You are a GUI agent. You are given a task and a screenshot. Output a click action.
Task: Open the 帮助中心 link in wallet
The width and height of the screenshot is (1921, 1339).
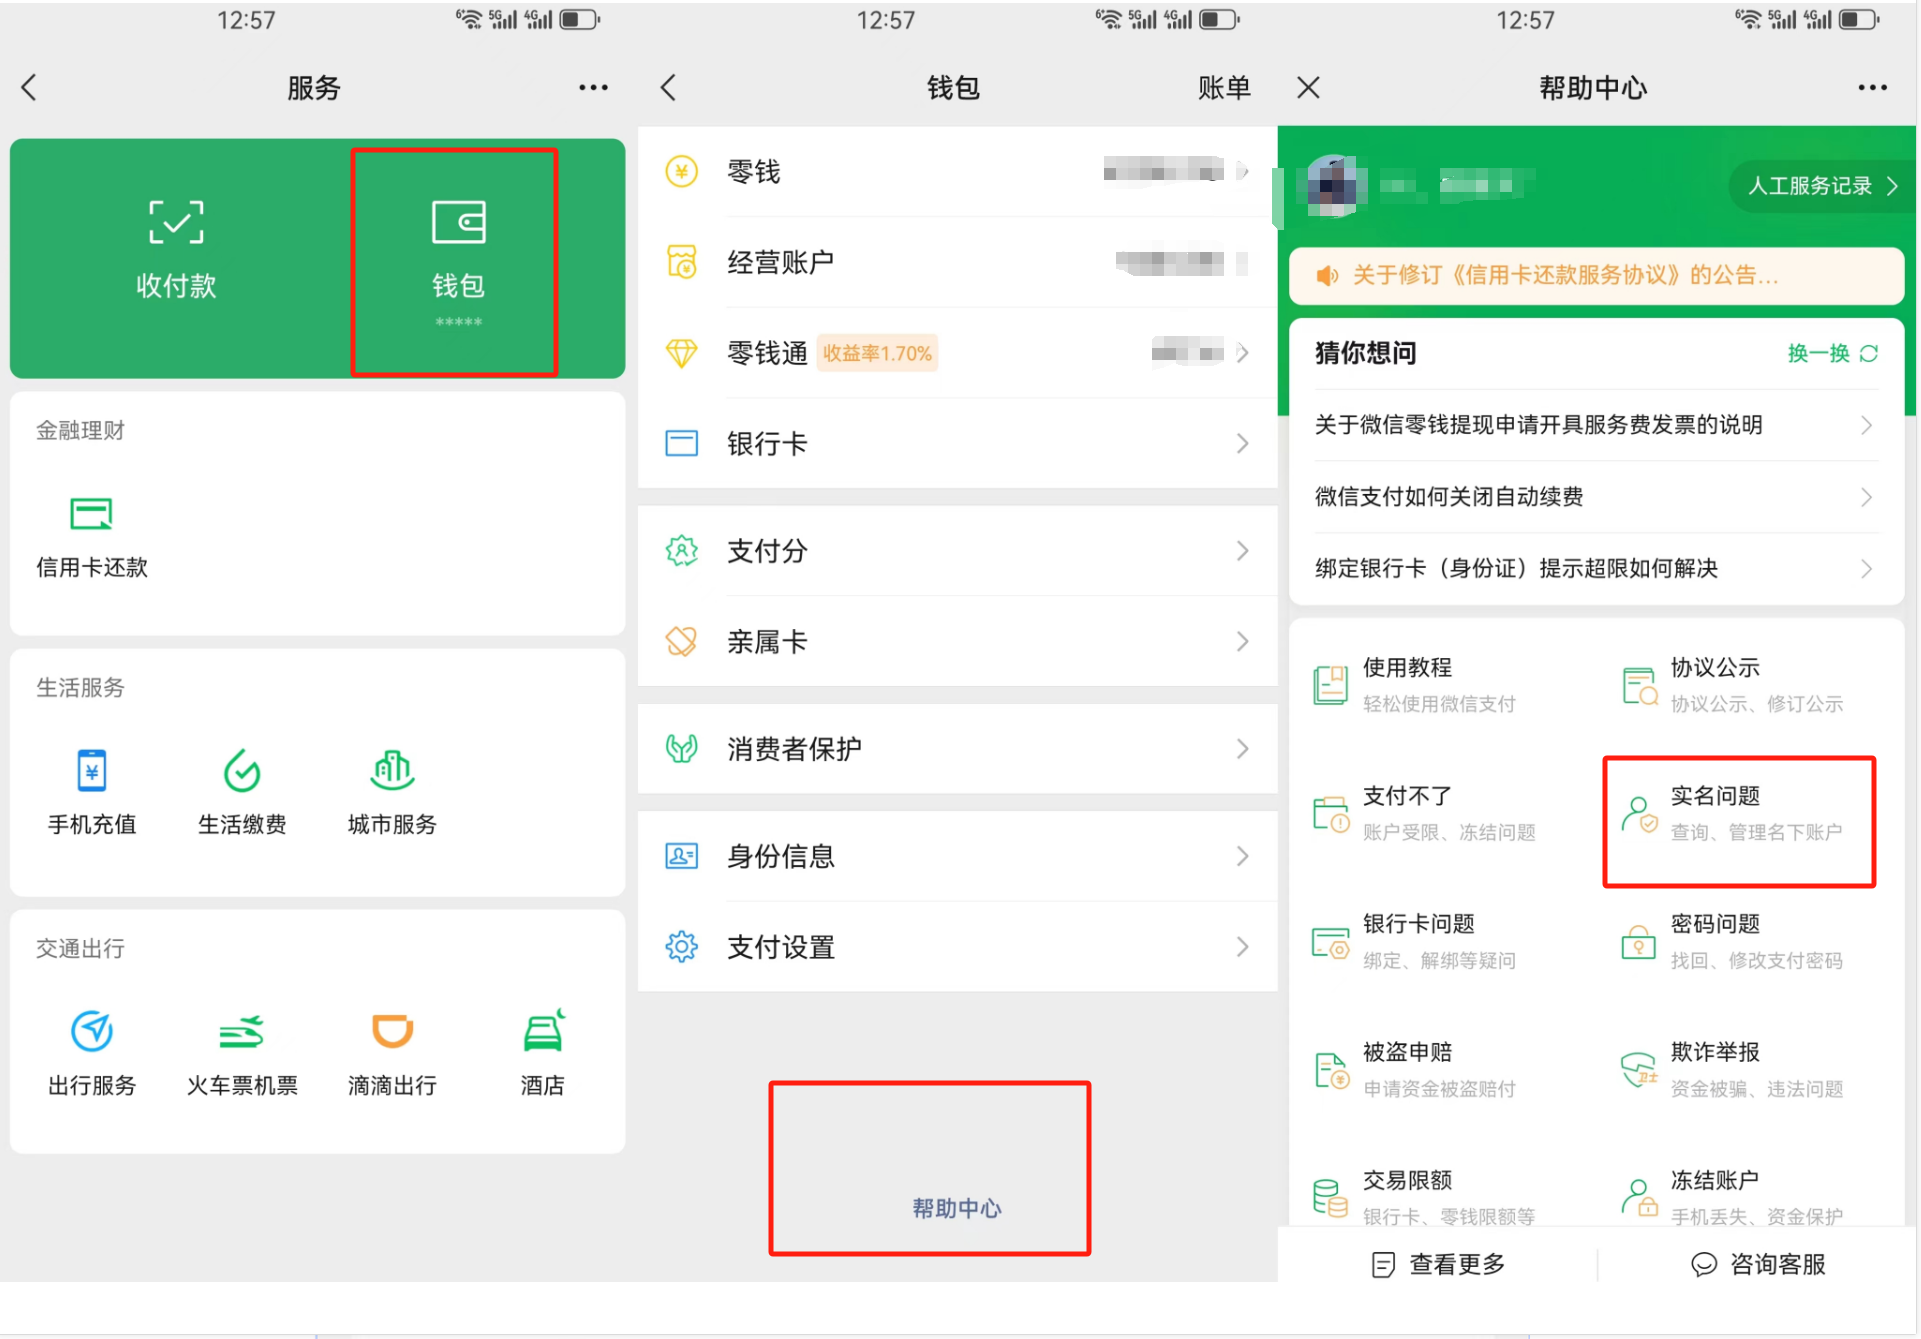(x=957, y=1208)
